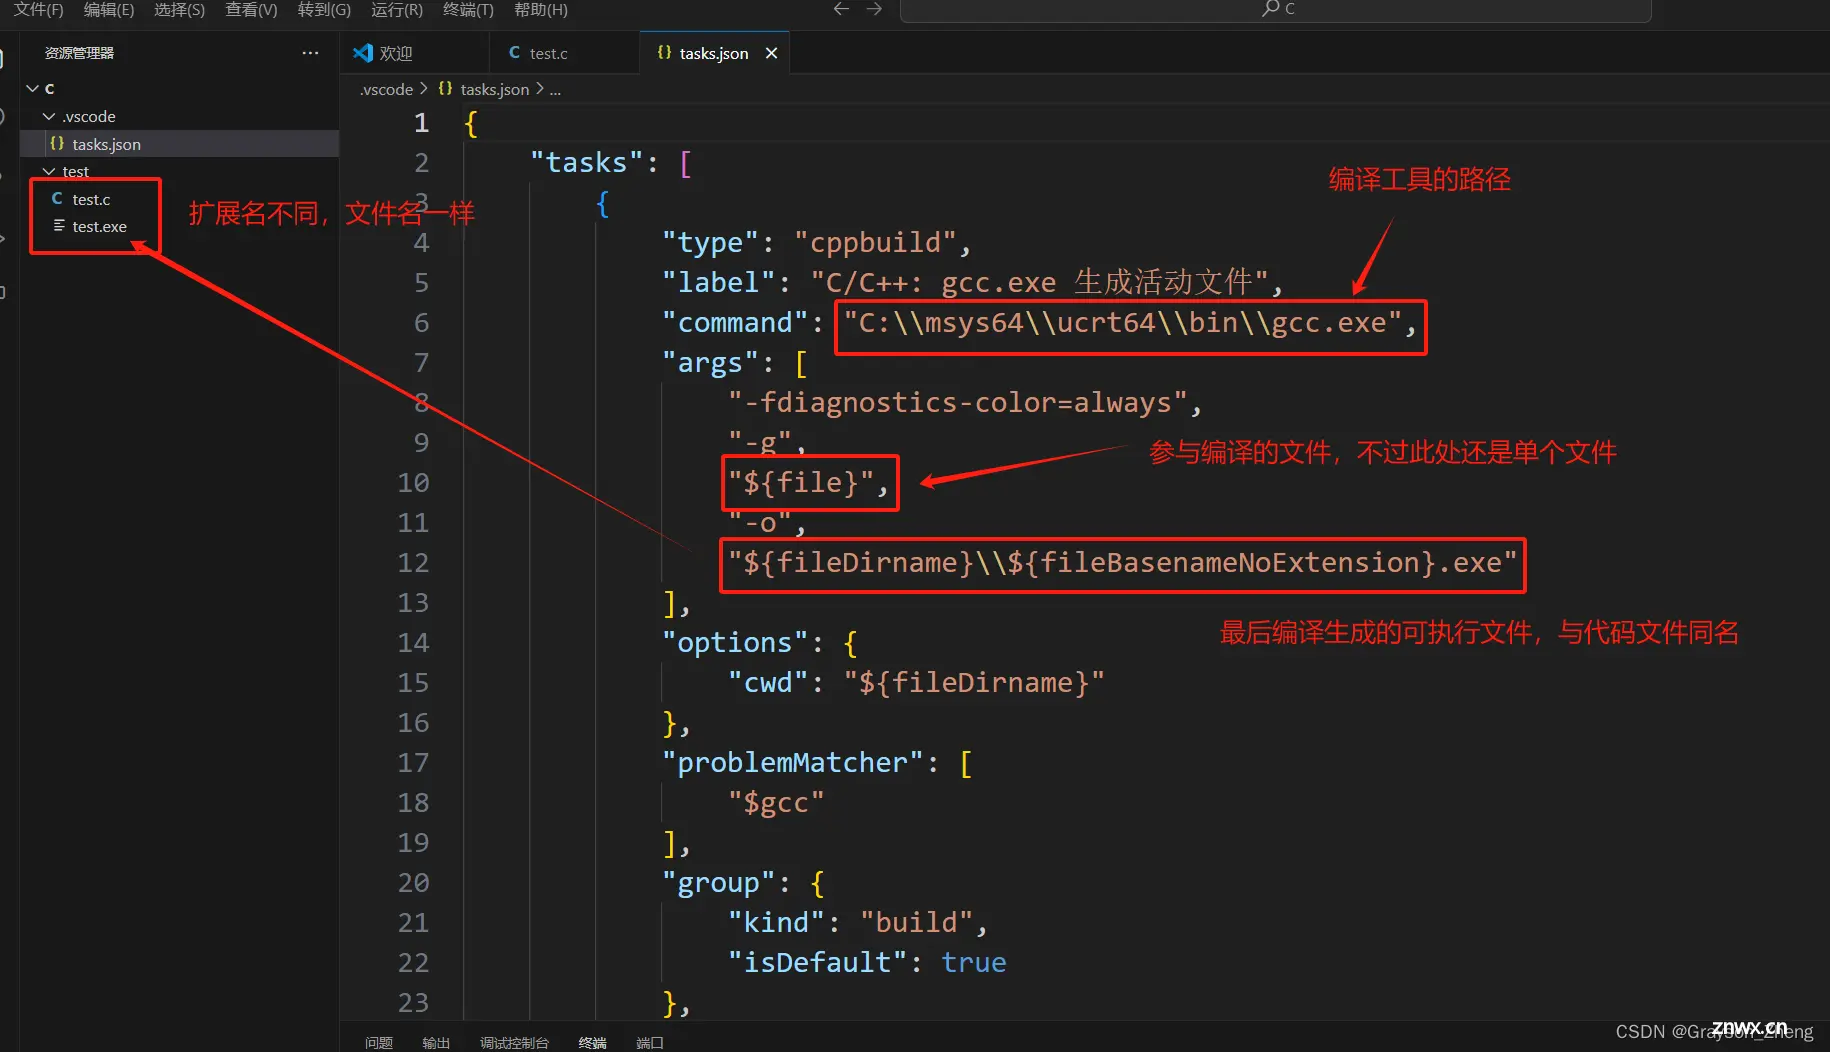1830x1052 pixels.
Task: Open the 输出 panel tab
Action: coord(436,1042)
